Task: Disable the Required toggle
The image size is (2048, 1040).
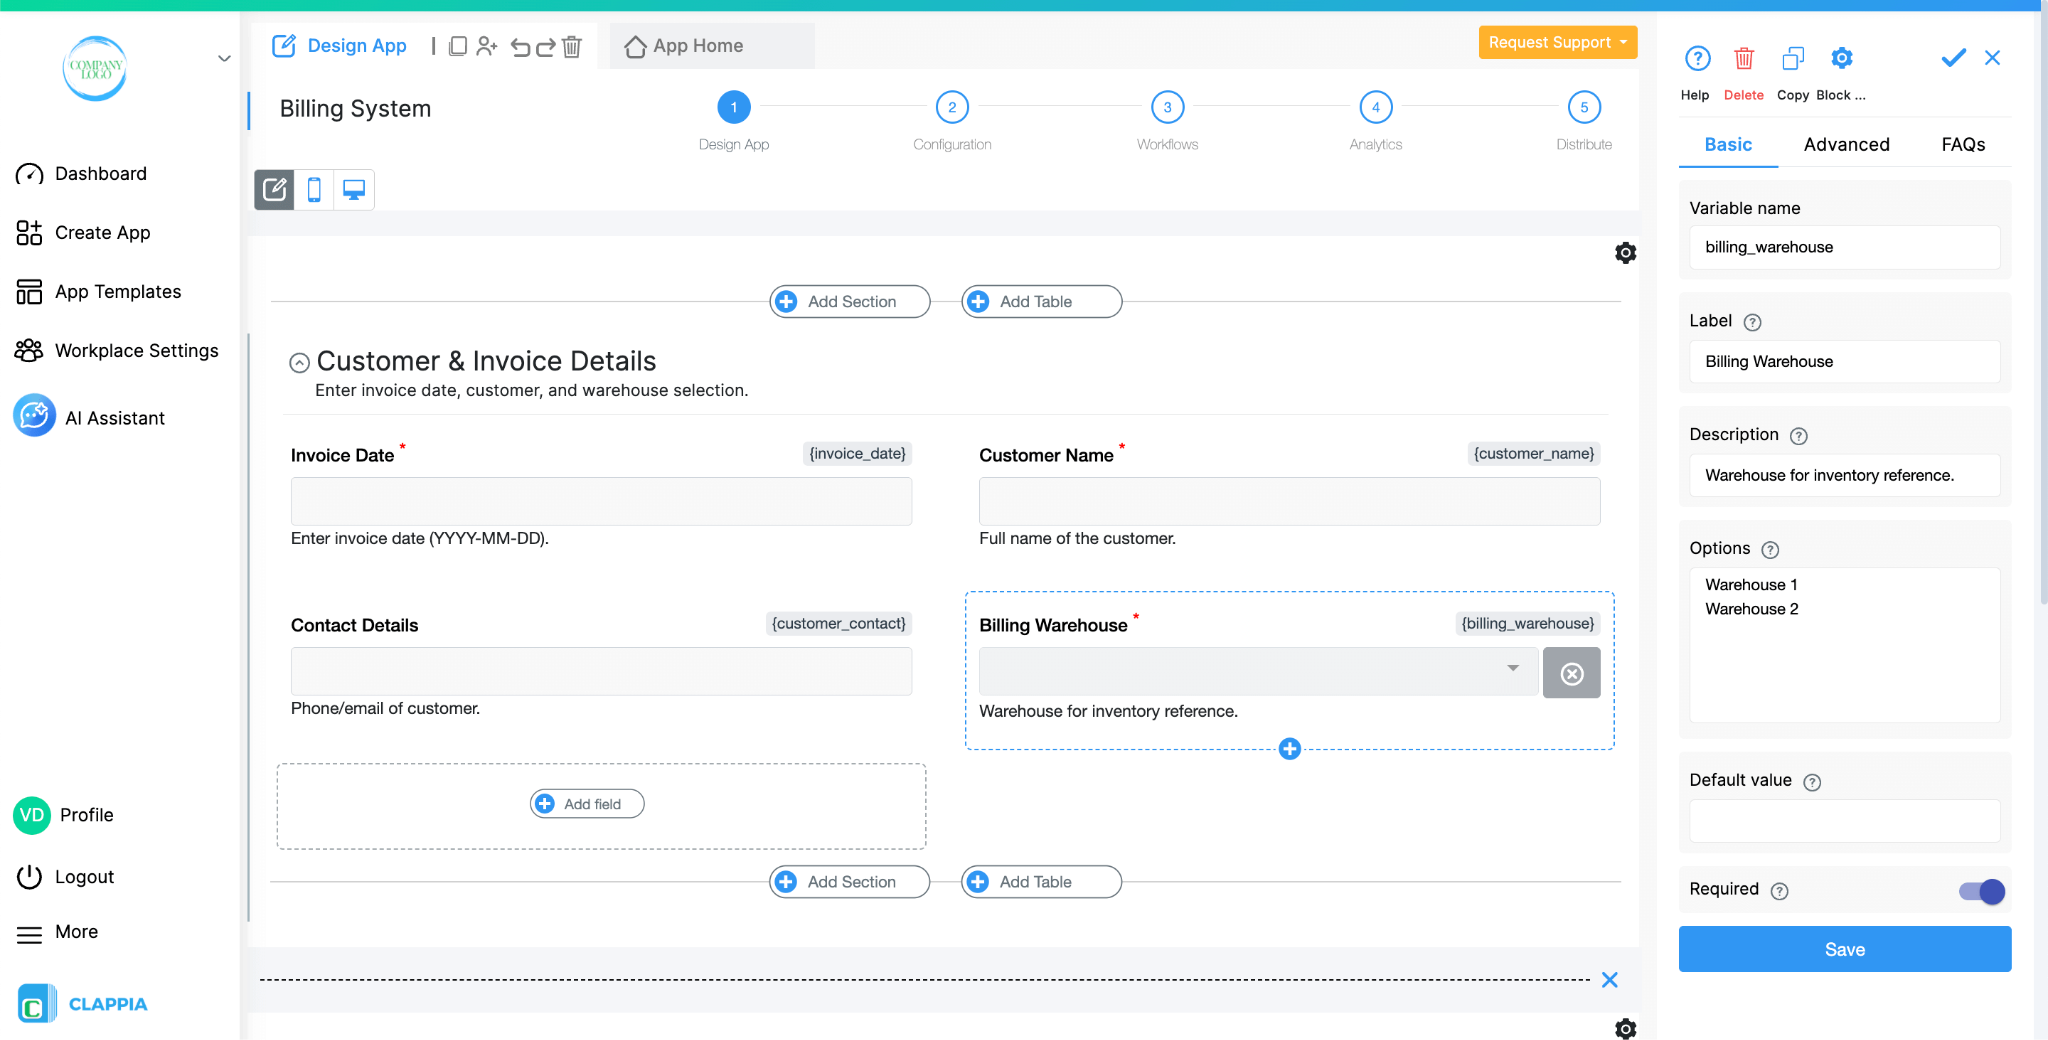Action: coord(1979,891)
